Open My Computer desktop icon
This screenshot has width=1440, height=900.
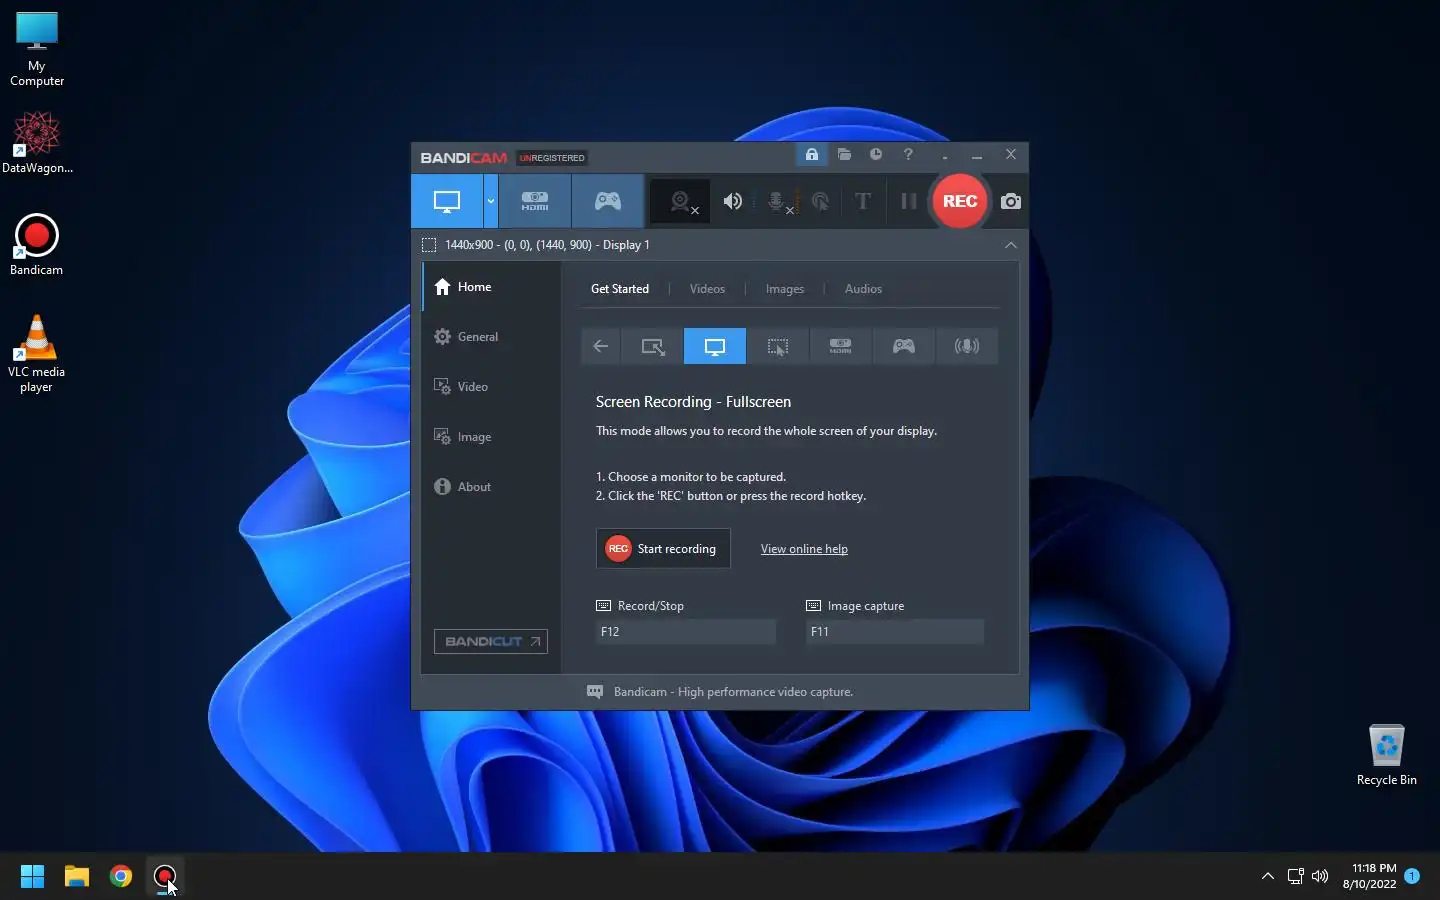click(37, 49)
